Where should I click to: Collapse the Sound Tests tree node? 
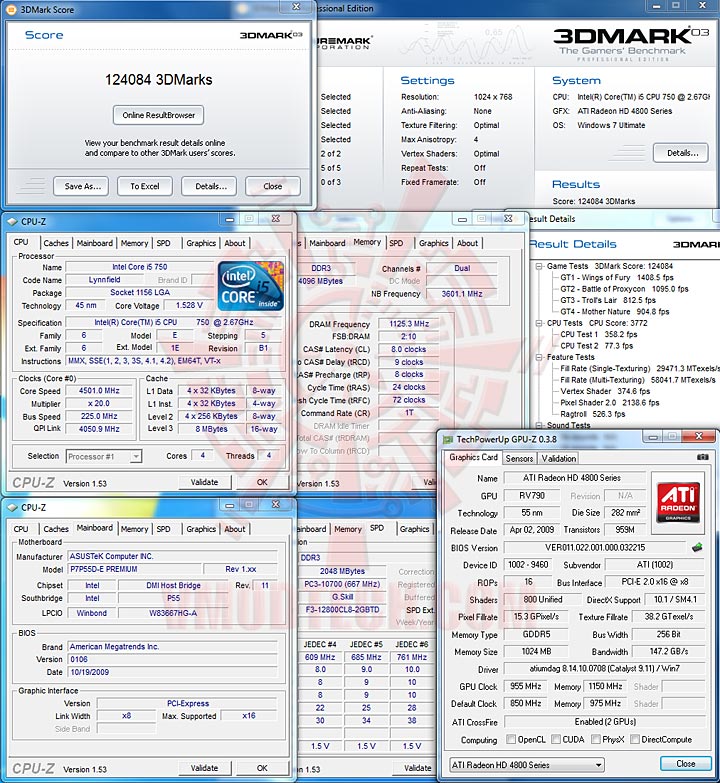539,425
